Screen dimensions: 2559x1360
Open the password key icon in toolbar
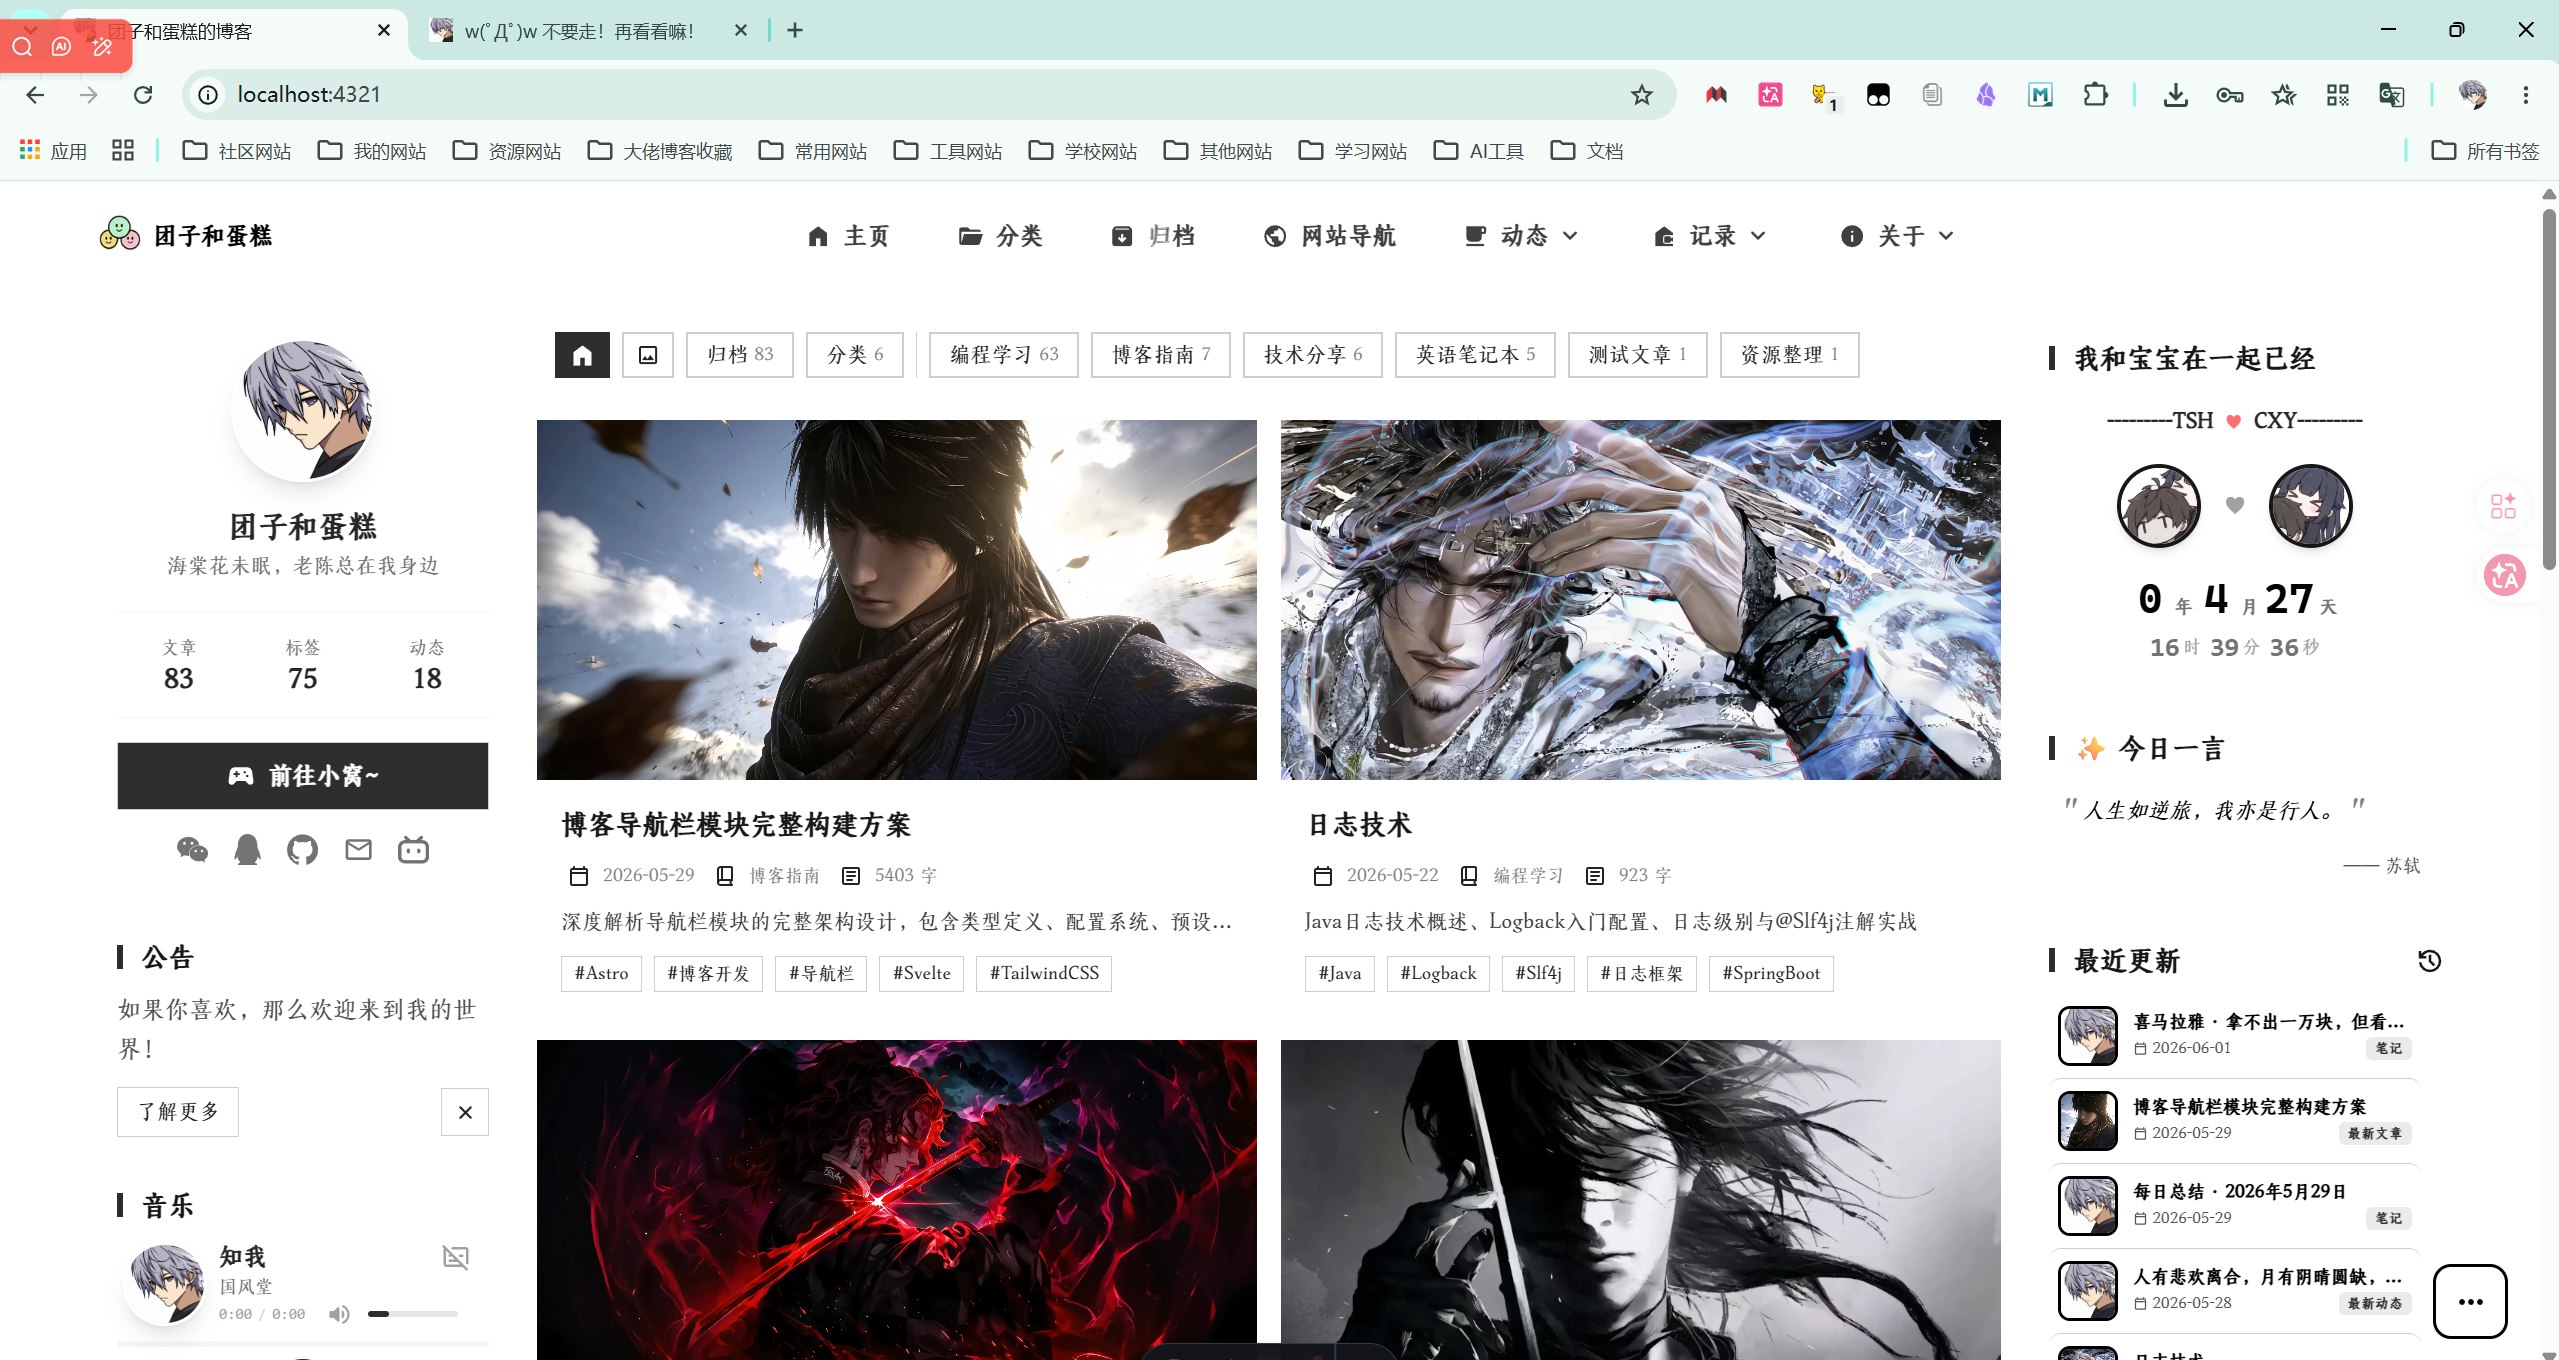pos(2229,95)
